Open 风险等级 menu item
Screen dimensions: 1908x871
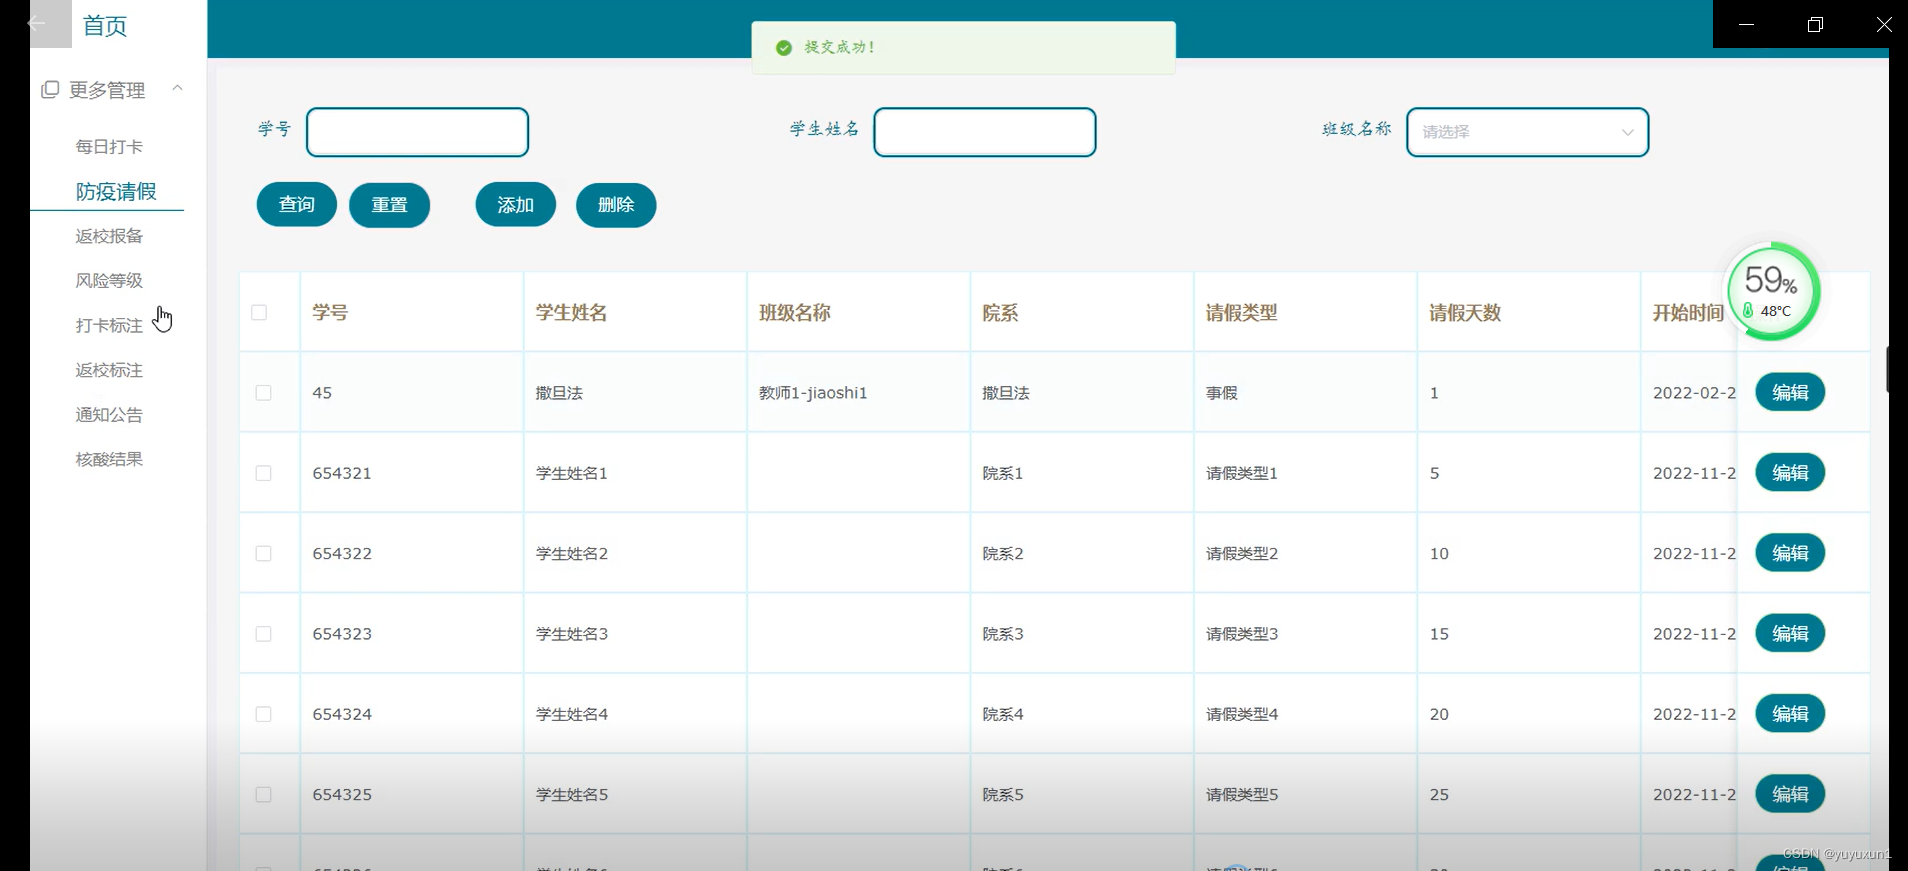(x=109, y=280)
